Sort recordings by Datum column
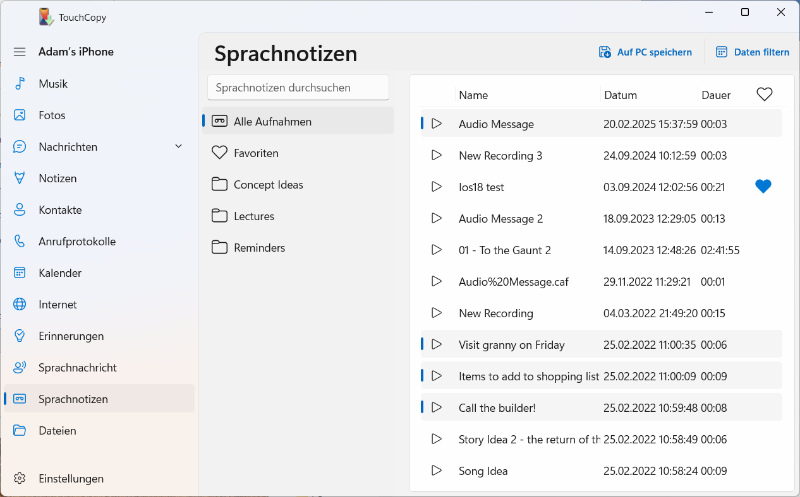 620,95
